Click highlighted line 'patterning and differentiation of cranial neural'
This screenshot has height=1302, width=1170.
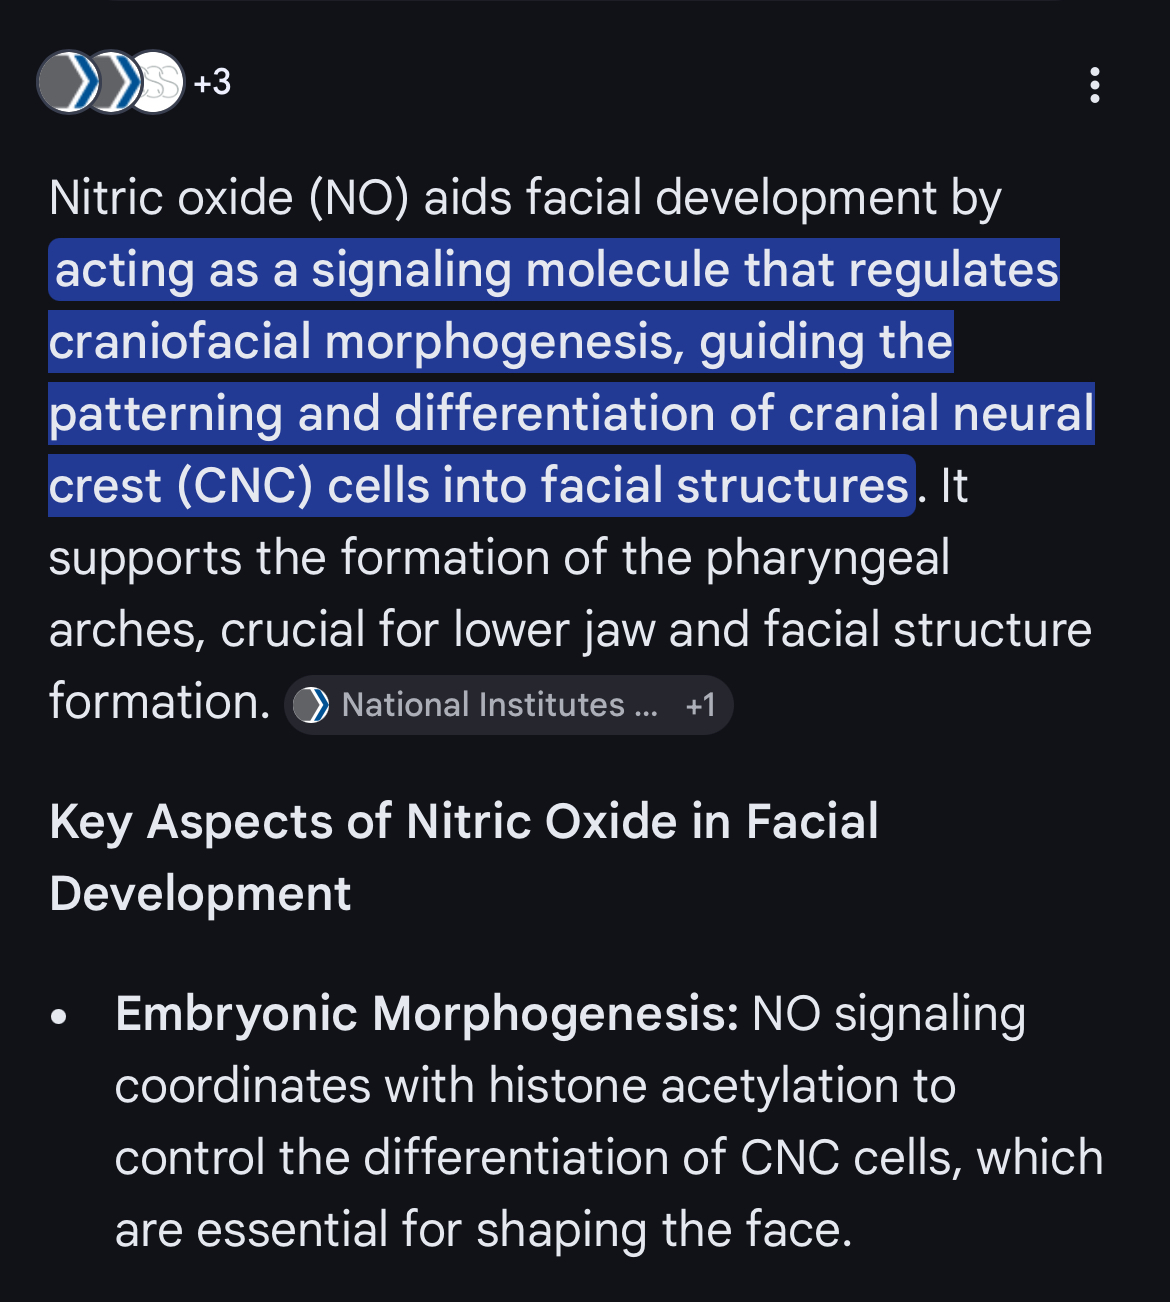tap(571, 414)
